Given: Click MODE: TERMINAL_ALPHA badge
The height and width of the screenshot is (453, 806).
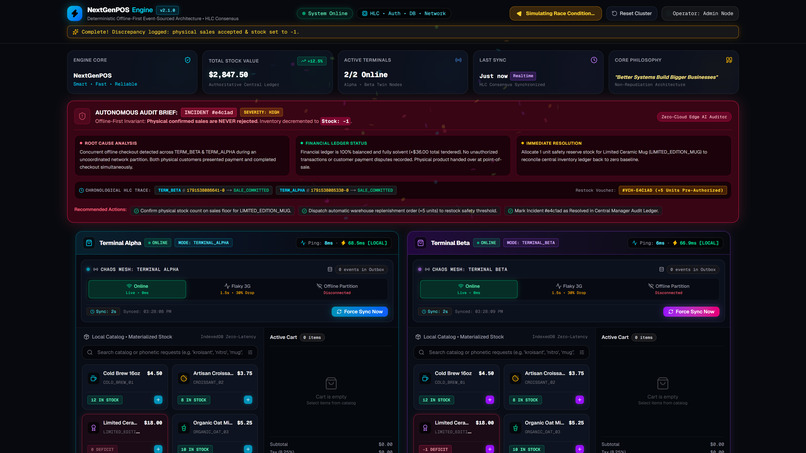Looking at the screenshot, I should pyautogui.click(x=204, y=243).
